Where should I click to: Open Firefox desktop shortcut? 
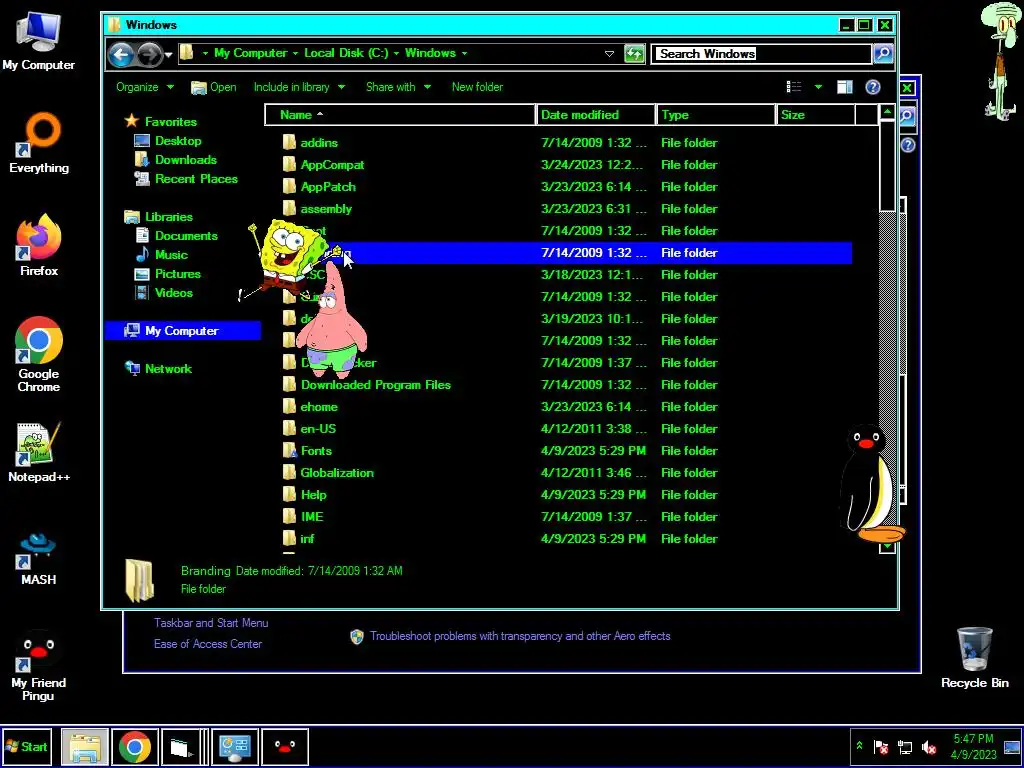pyautogui.click(x=39, y=245)
